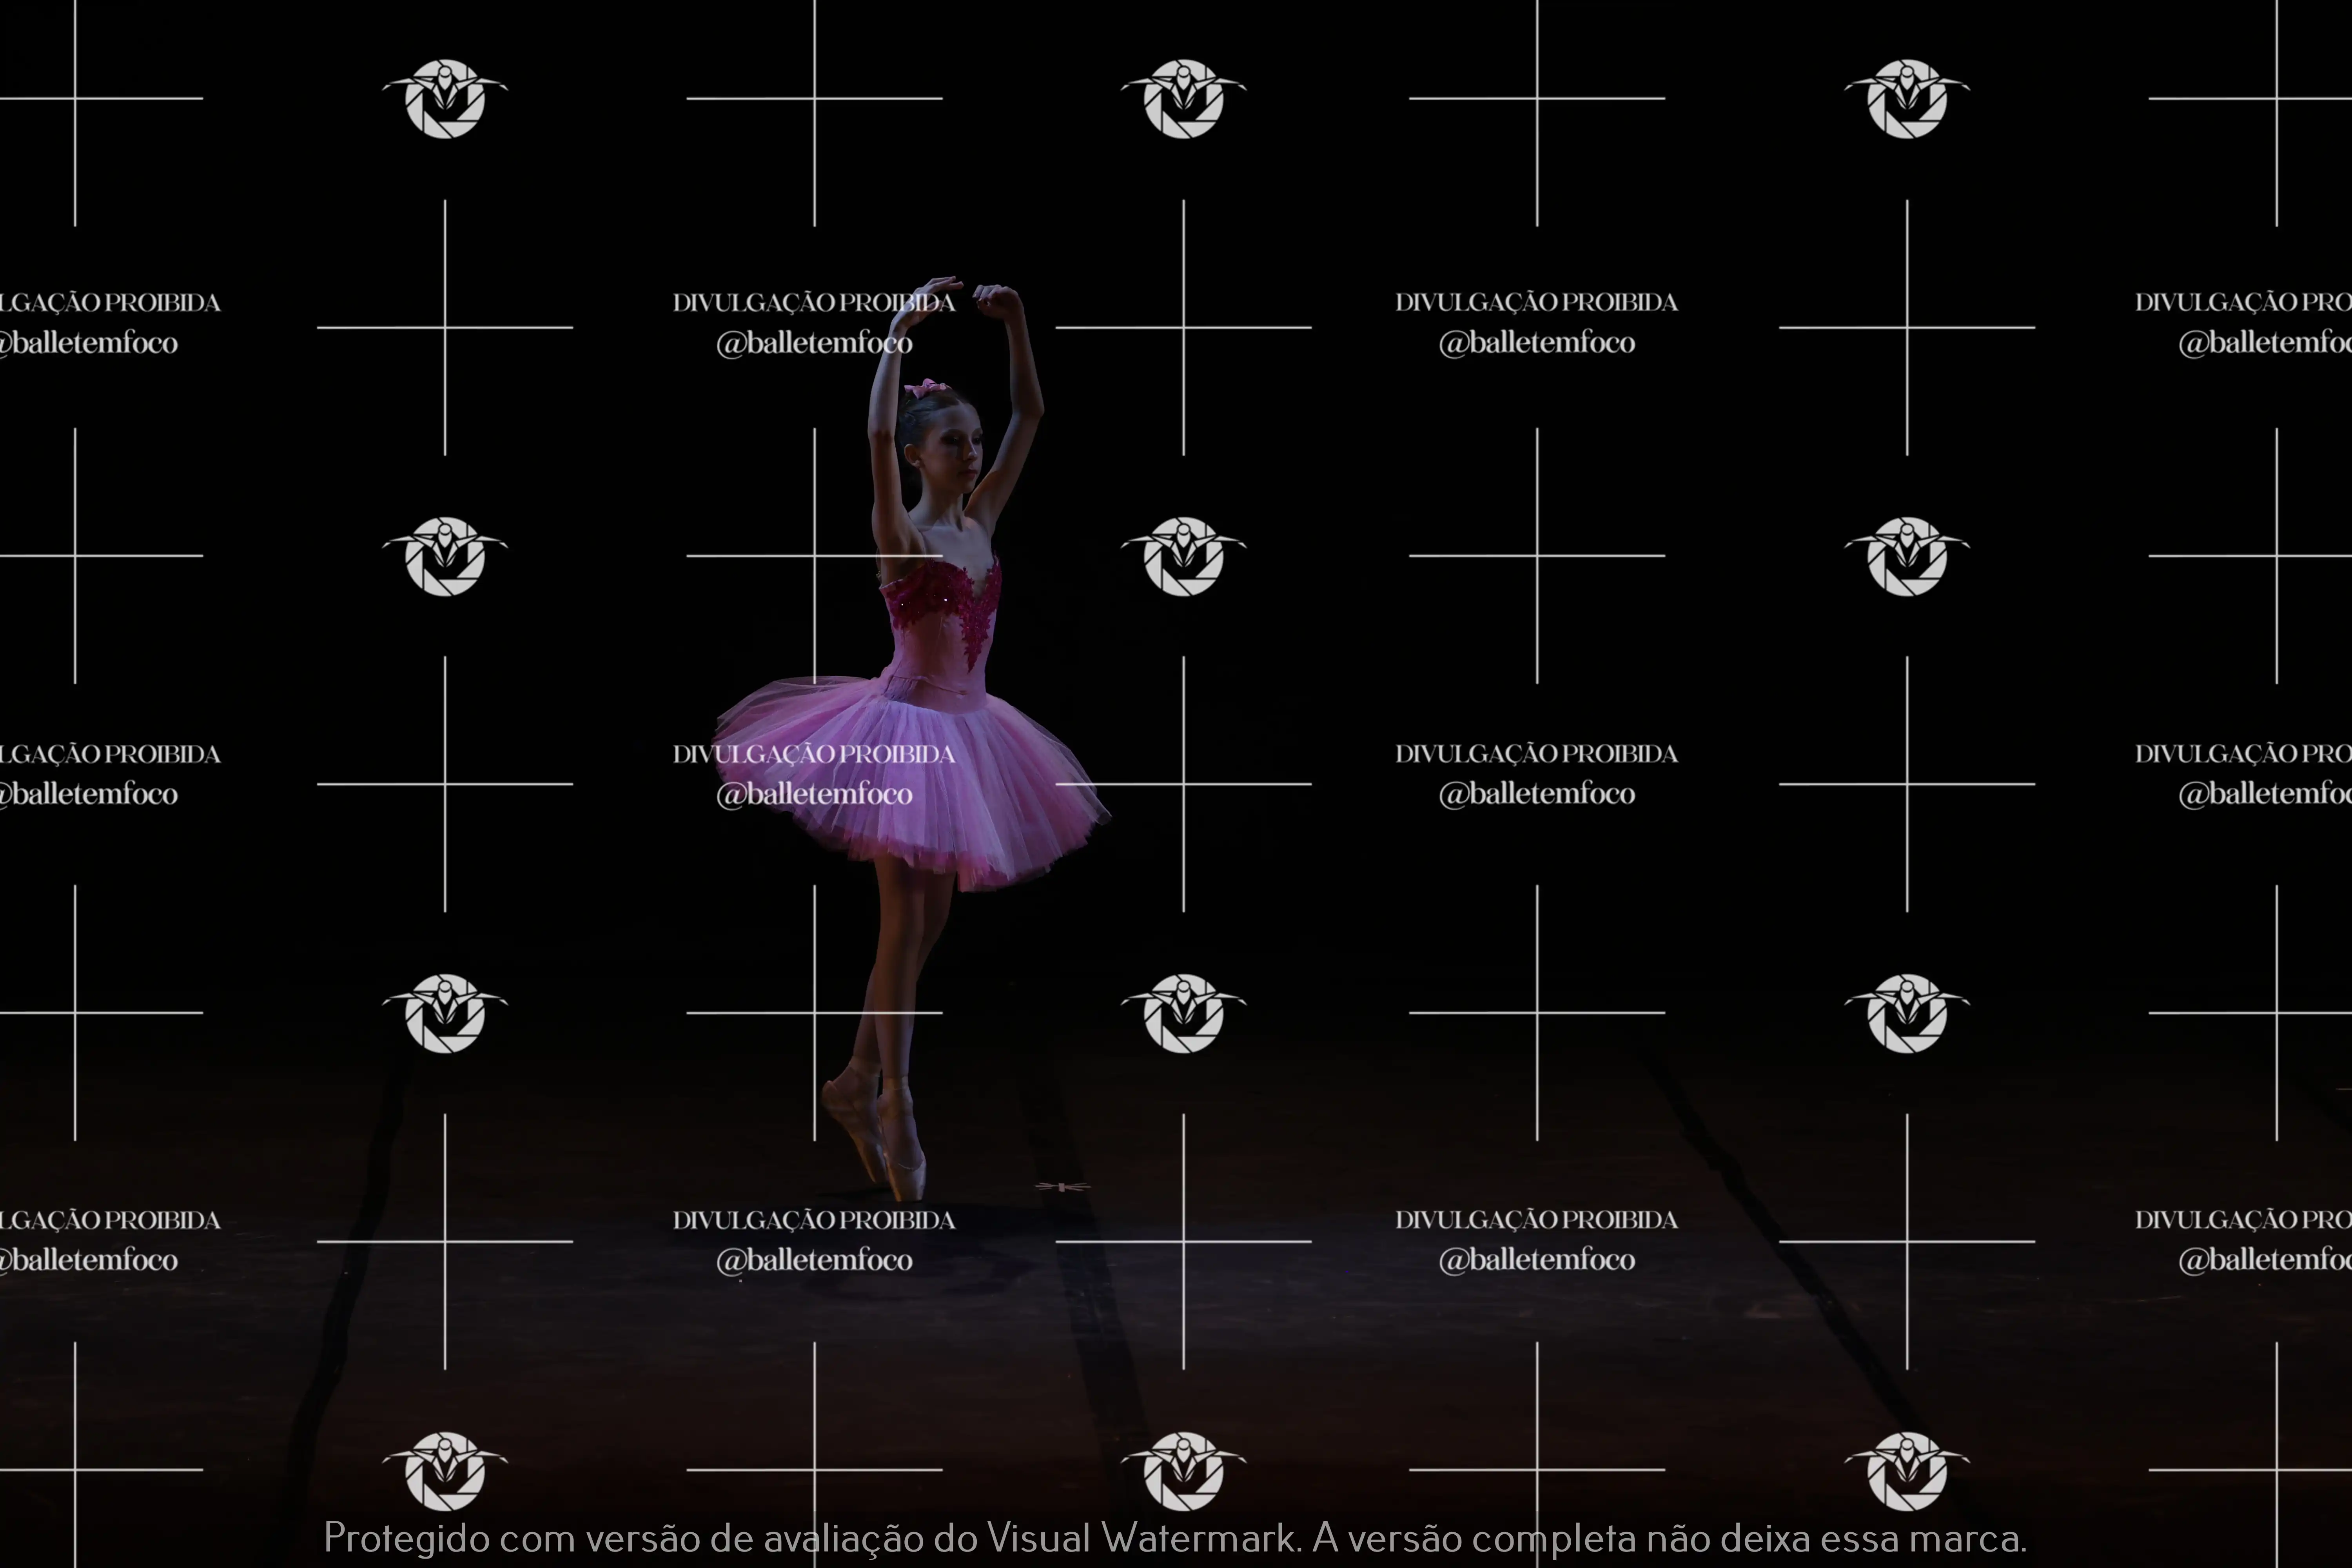This screenshot has width=2352, height=1568.
Task: Click 'DIVULGAÇÃO PROIBIDA' text over the tutu
Action: point(814,754)
